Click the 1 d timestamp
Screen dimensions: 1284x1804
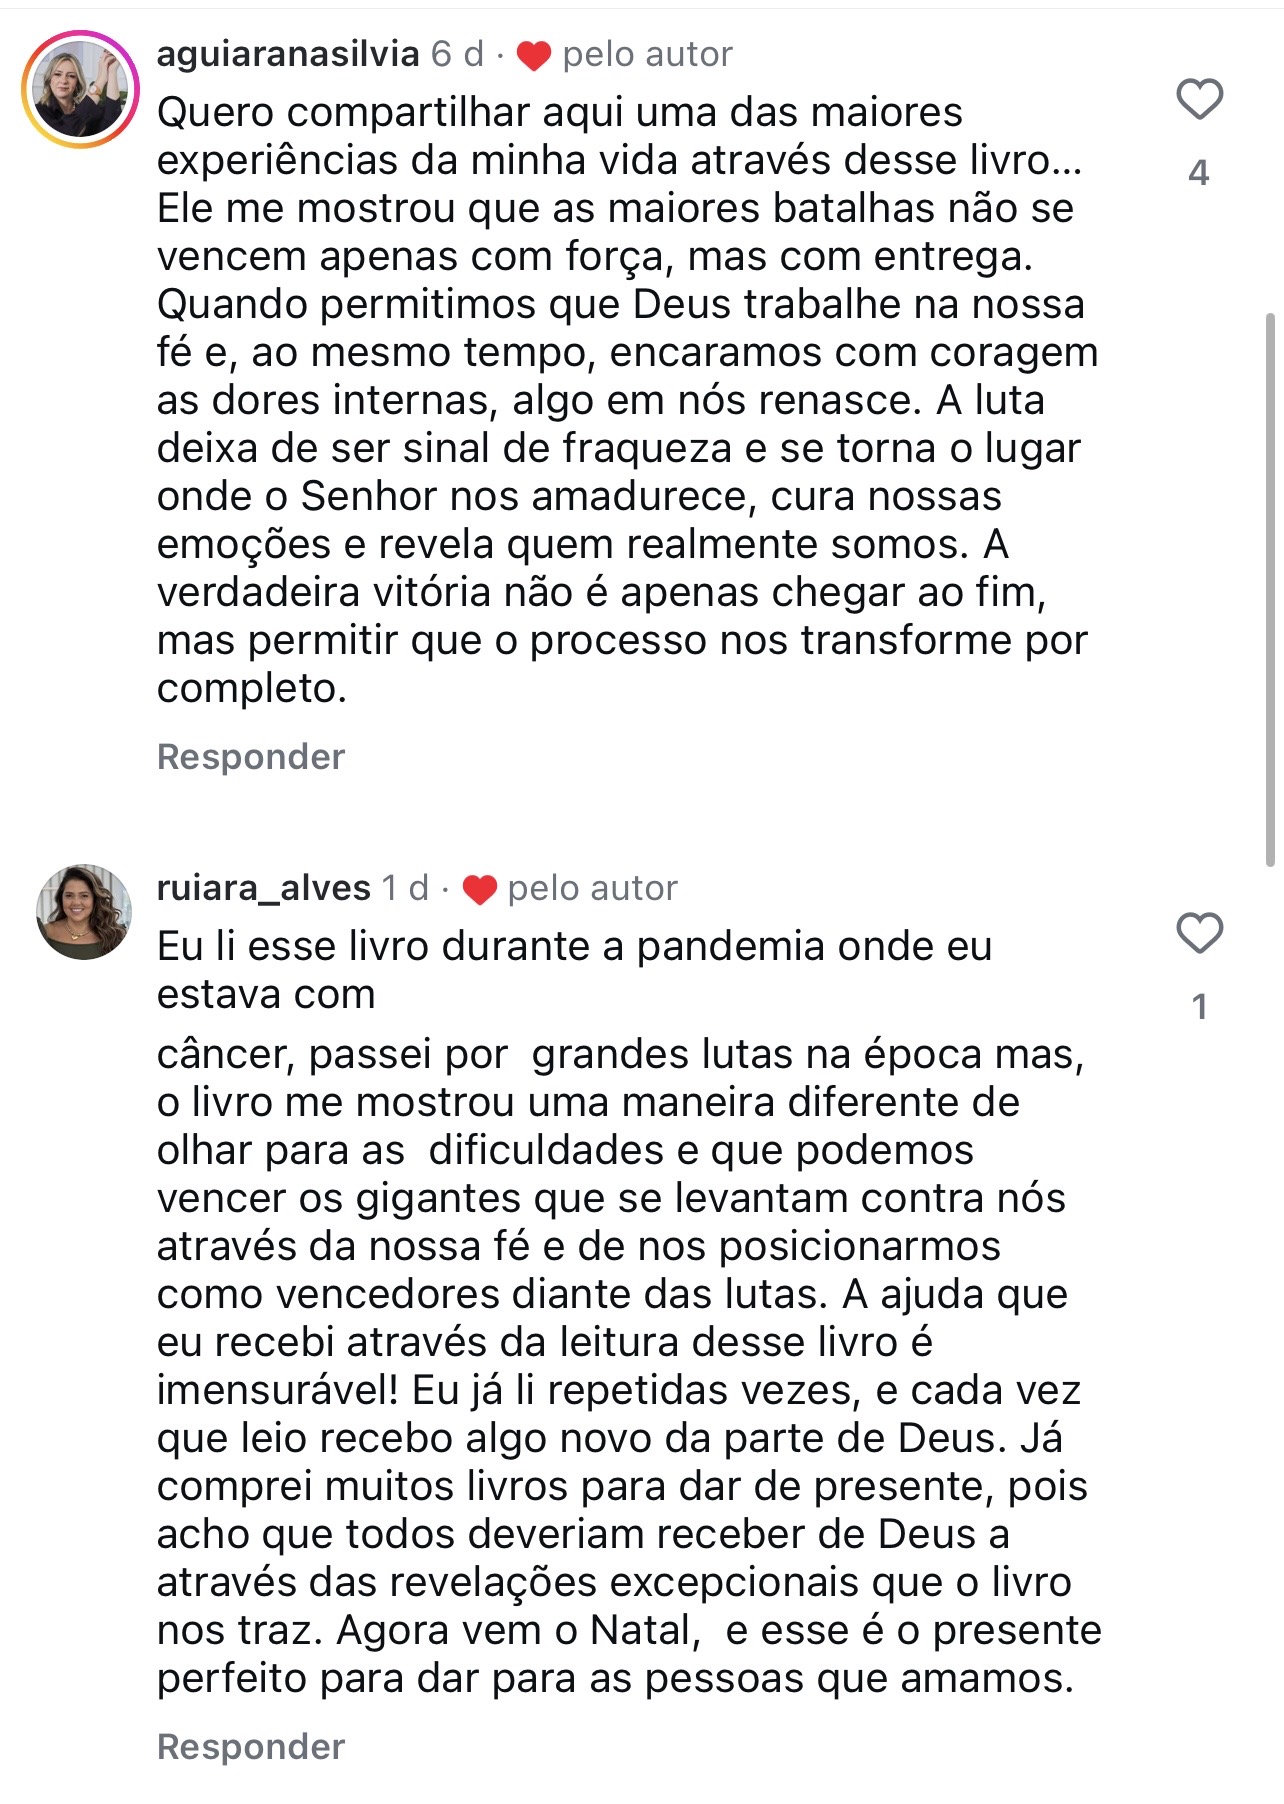point(405,888)
